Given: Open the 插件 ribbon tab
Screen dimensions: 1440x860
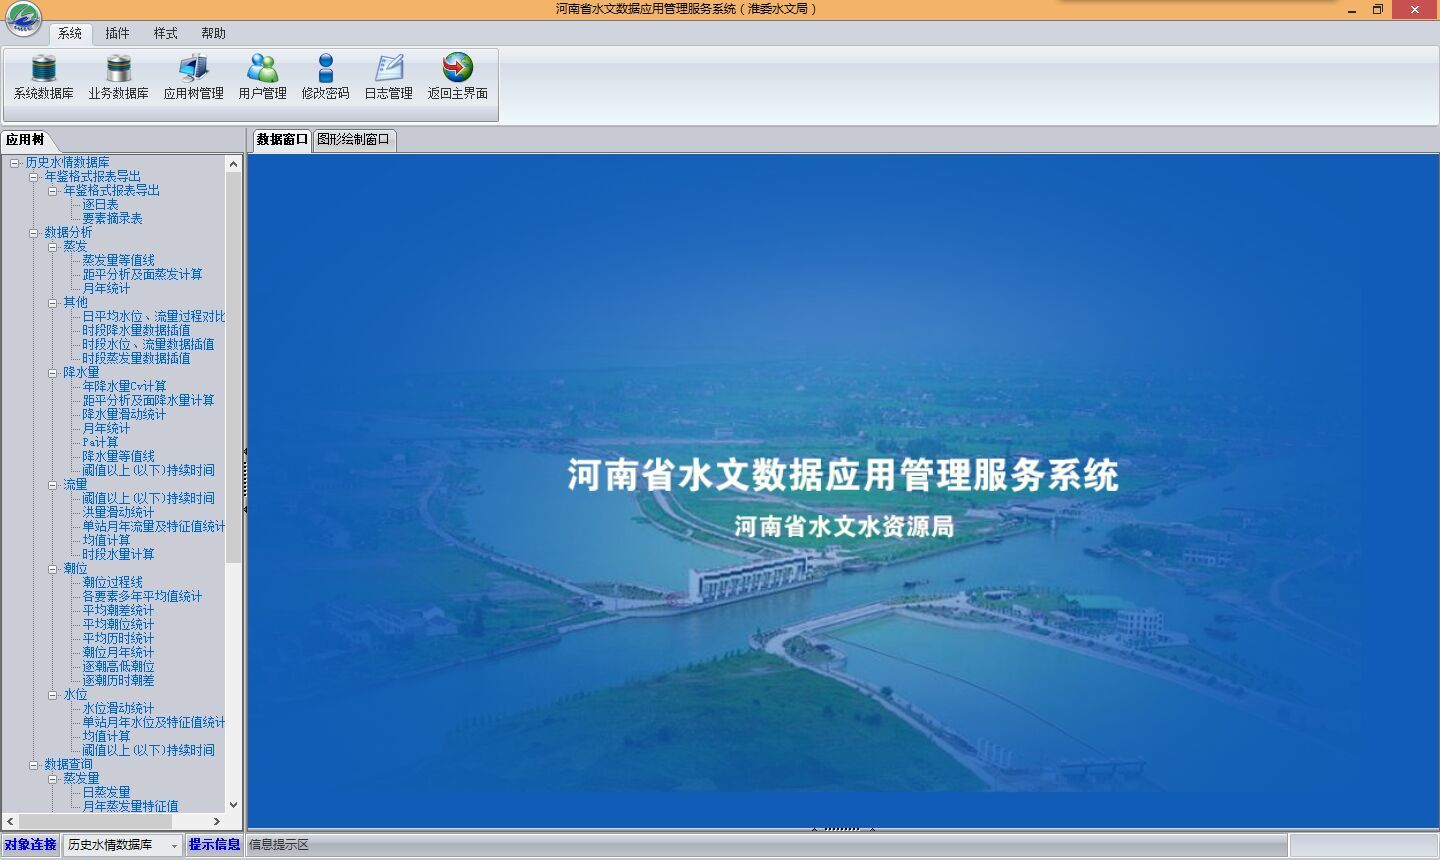Looking at the screenshot, I should click(x=117, y=33).
